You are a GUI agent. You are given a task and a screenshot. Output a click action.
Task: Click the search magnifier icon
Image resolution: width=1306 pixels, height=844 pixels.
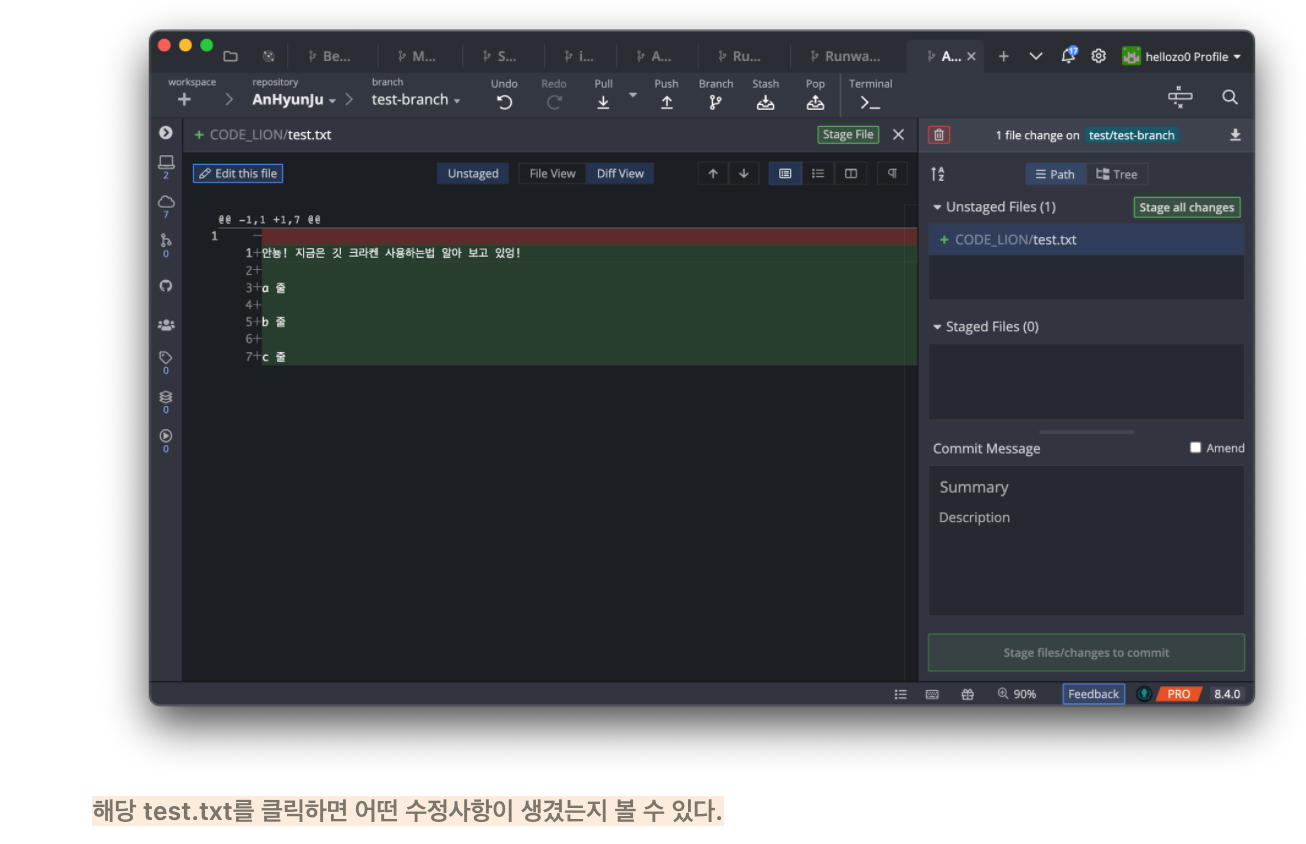click(1230, 97)
